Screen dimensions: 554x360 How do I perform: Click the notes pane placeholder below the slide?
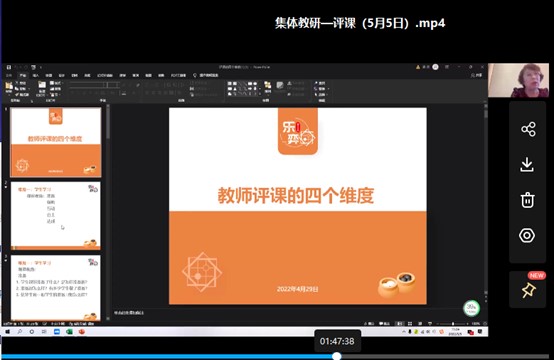[129, 313]
